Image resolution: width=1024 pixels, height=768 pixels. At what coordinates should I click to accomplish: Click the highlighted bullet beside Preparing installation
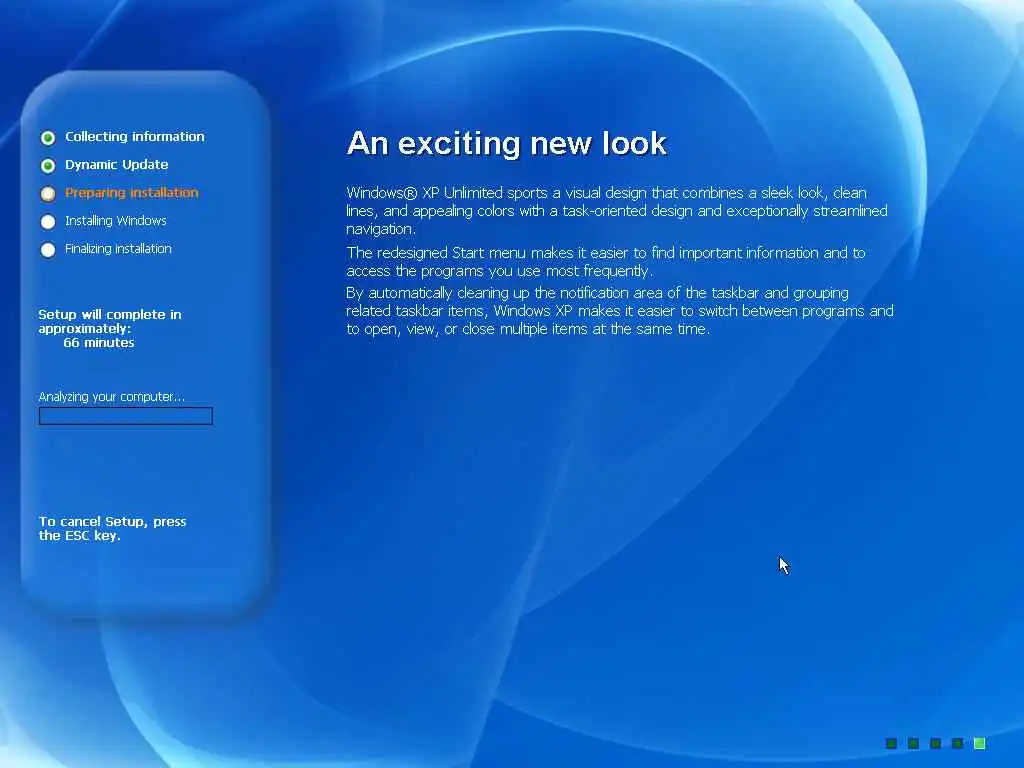point(48,194)
